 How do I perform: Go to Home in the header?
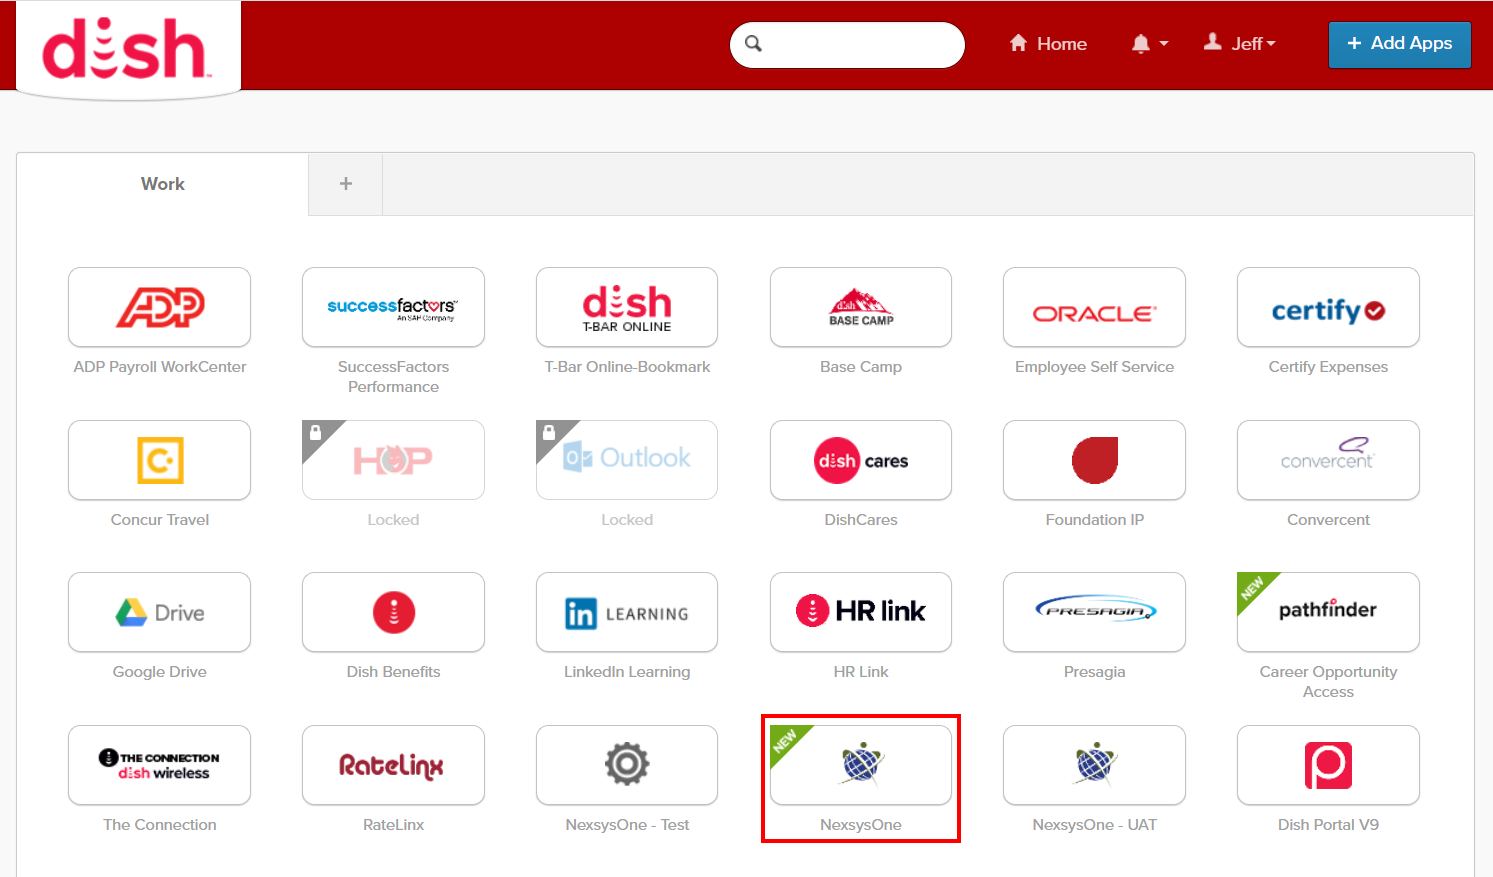[x=1048, y=44]
